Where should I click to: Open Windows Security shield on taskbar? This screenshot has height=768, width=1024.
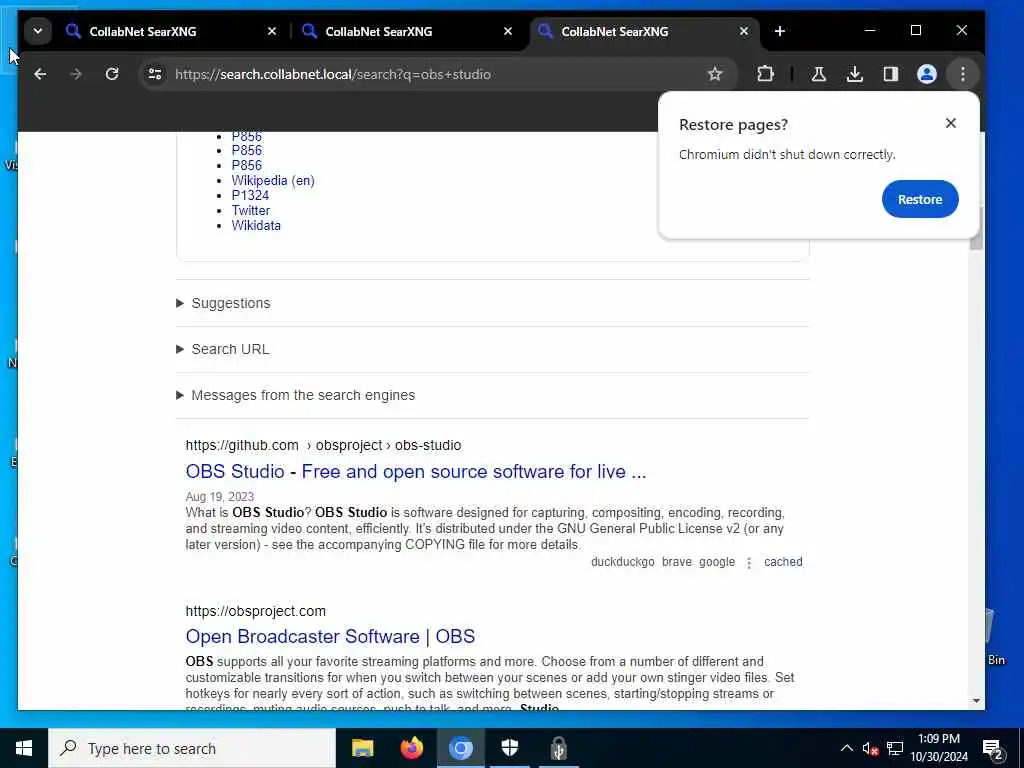tap(509, 748)
